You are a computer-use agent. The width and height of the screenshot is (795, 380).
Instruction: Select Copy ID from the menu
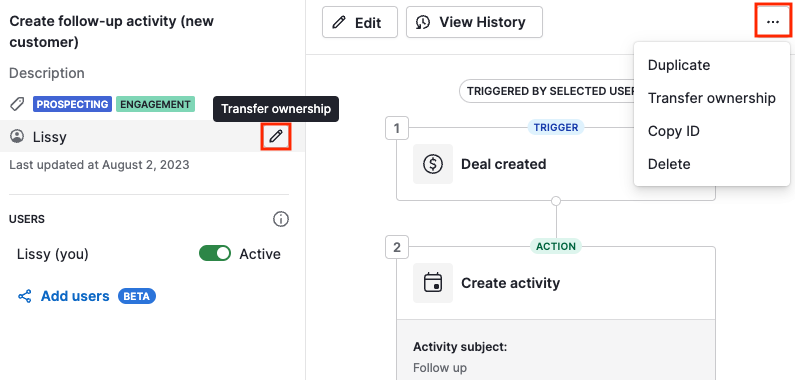coord(673,131)
